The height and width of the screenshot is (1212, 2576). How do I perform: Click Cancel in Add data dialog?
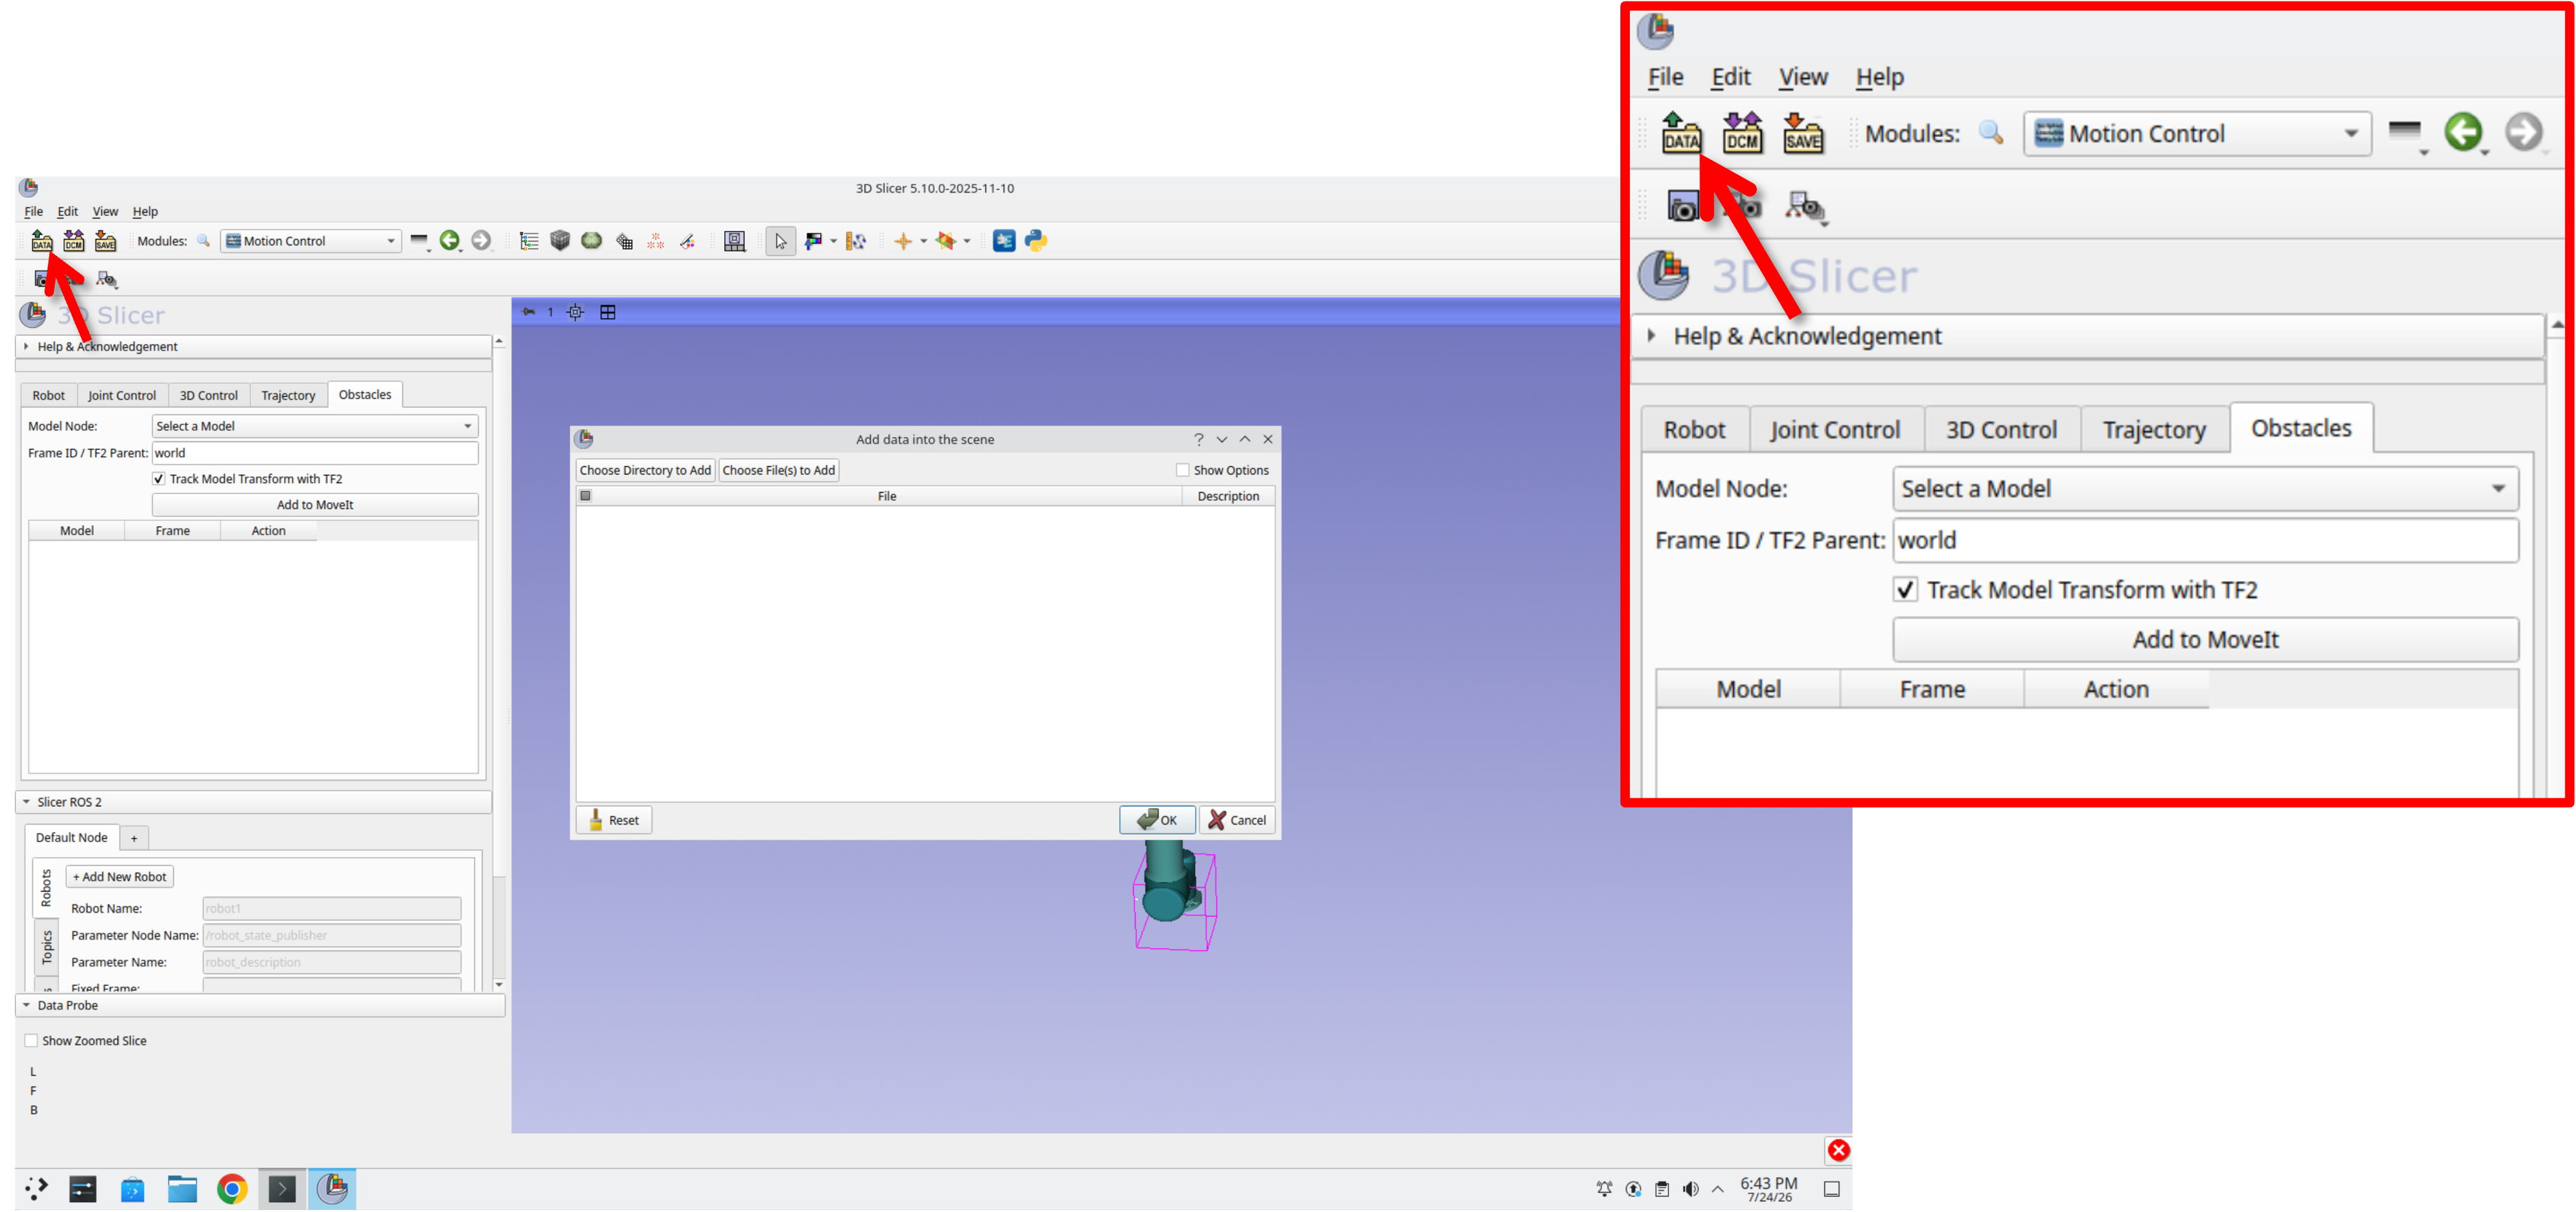coord(1237,820)
